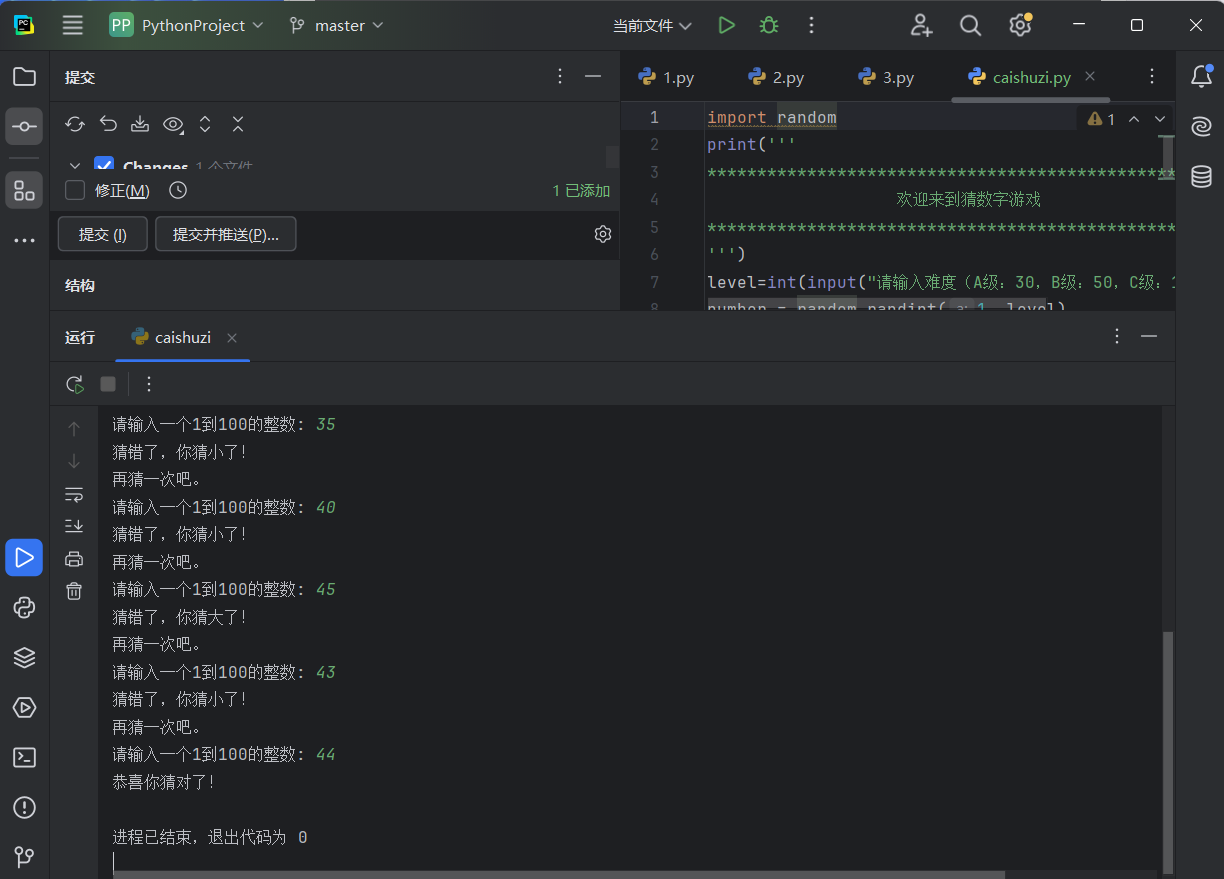The height and width of the screenshot is (879, 1224).
Task: Show commit message history clock
Action: point(178,190)
